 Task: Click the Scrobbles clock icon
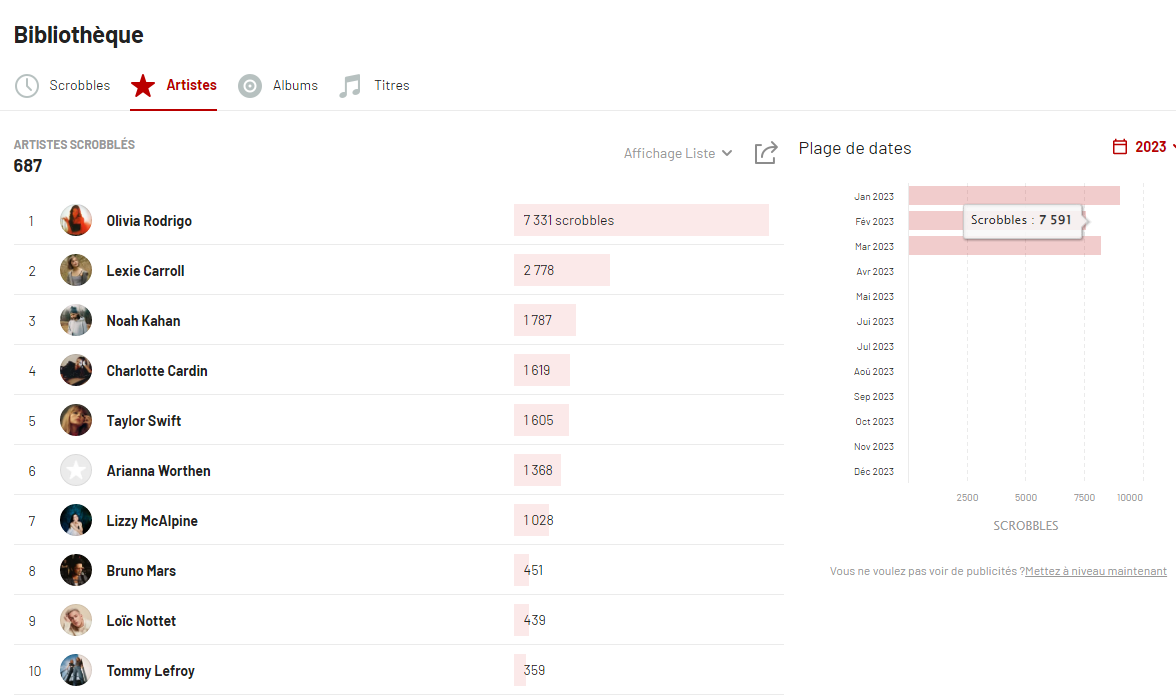[x=27, y=86]
